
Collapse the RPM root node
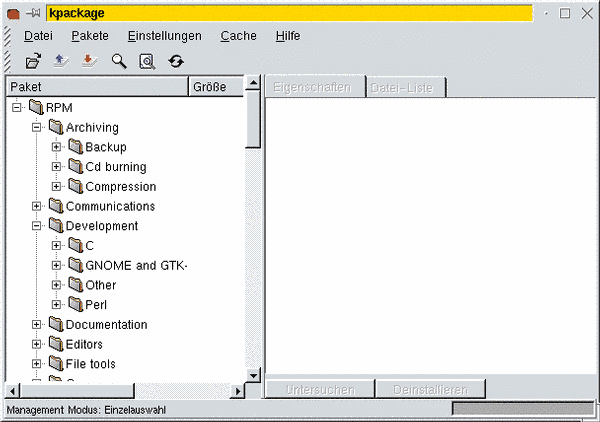[17, 108]
